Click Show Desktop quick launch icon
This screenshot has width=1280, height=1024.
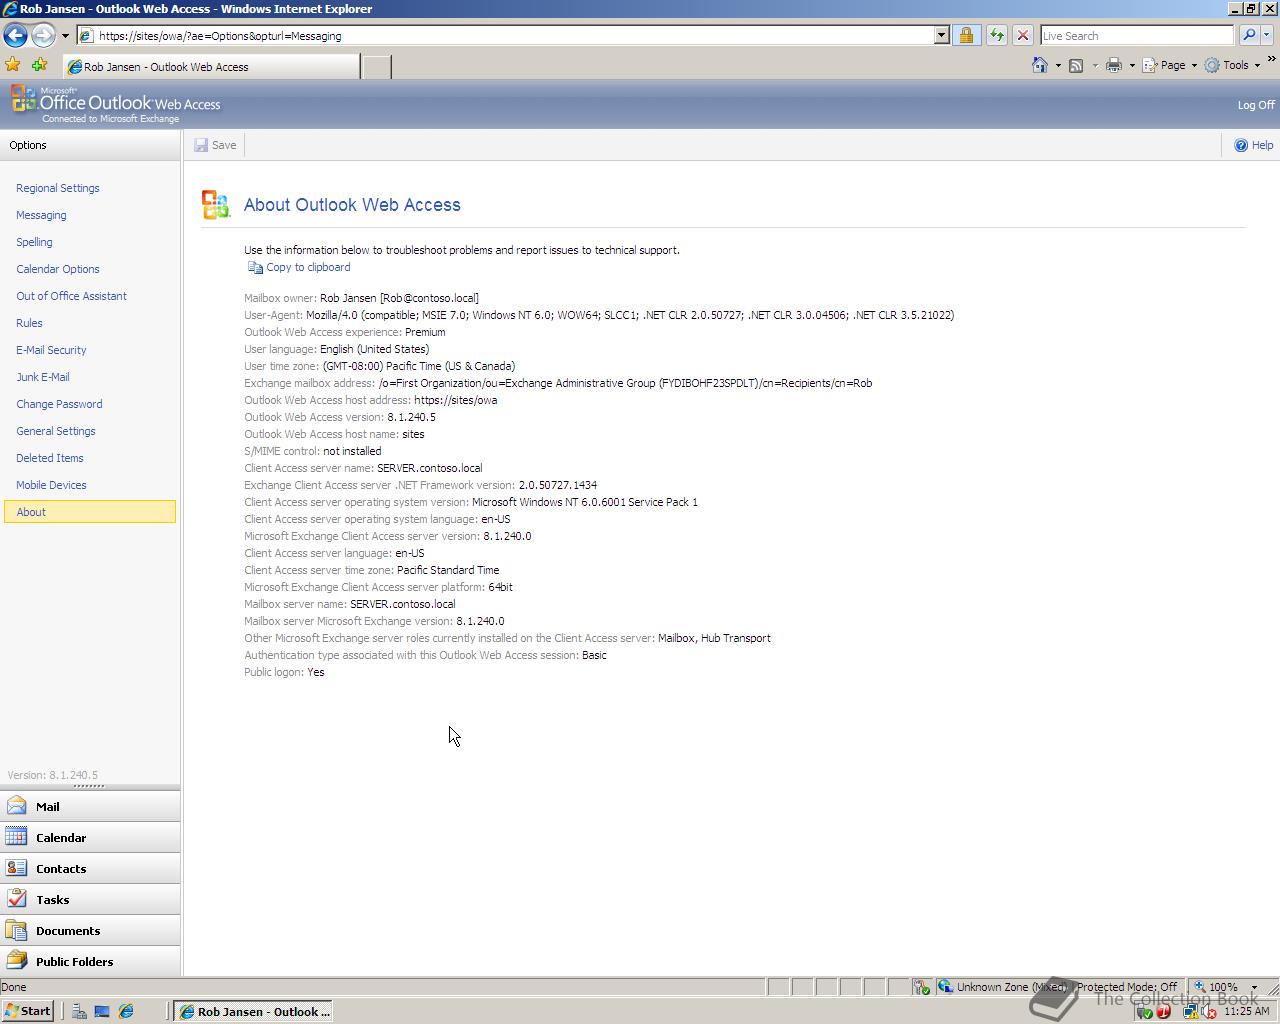pyautogui.click(x=101, y=1011)
